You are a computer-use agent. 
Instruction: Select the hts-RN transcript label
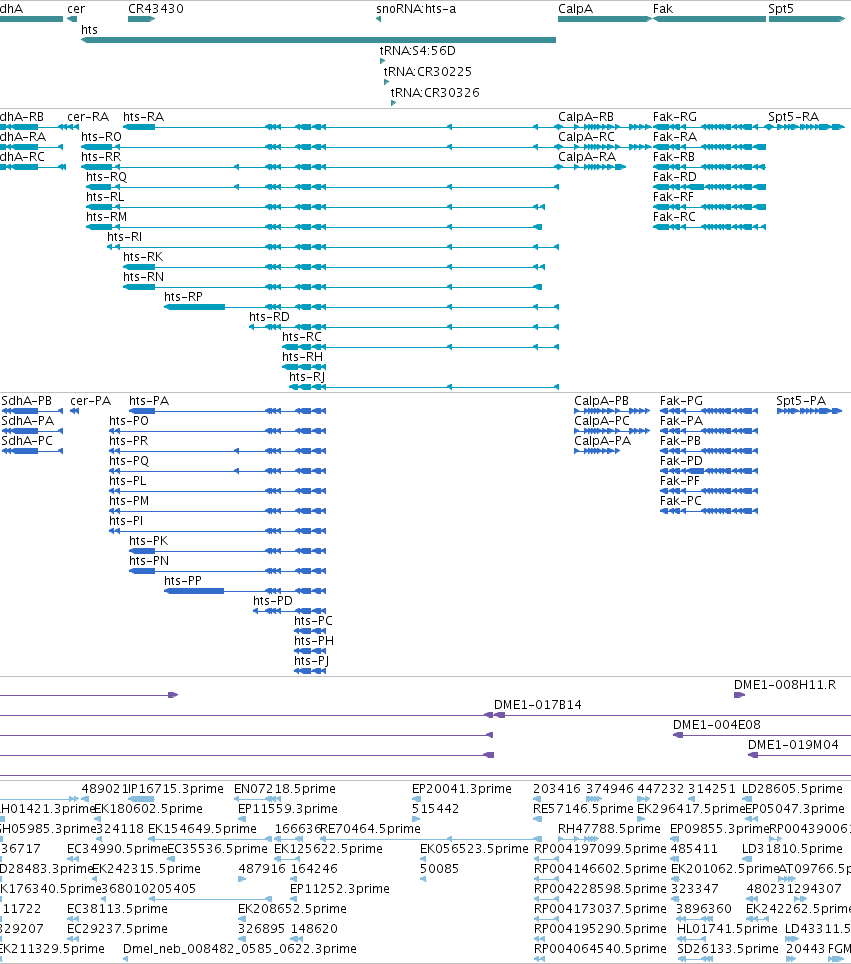click(143, 277)
